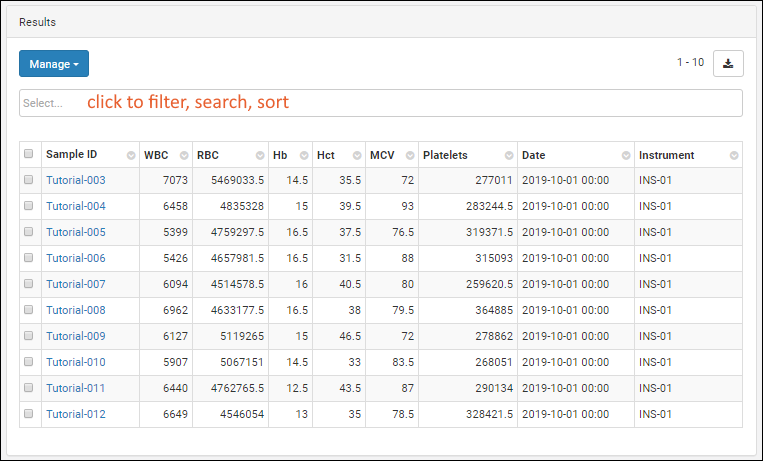Click the MCV column header arrow icon
The image size is (763, 461).
tap(408, 156)
